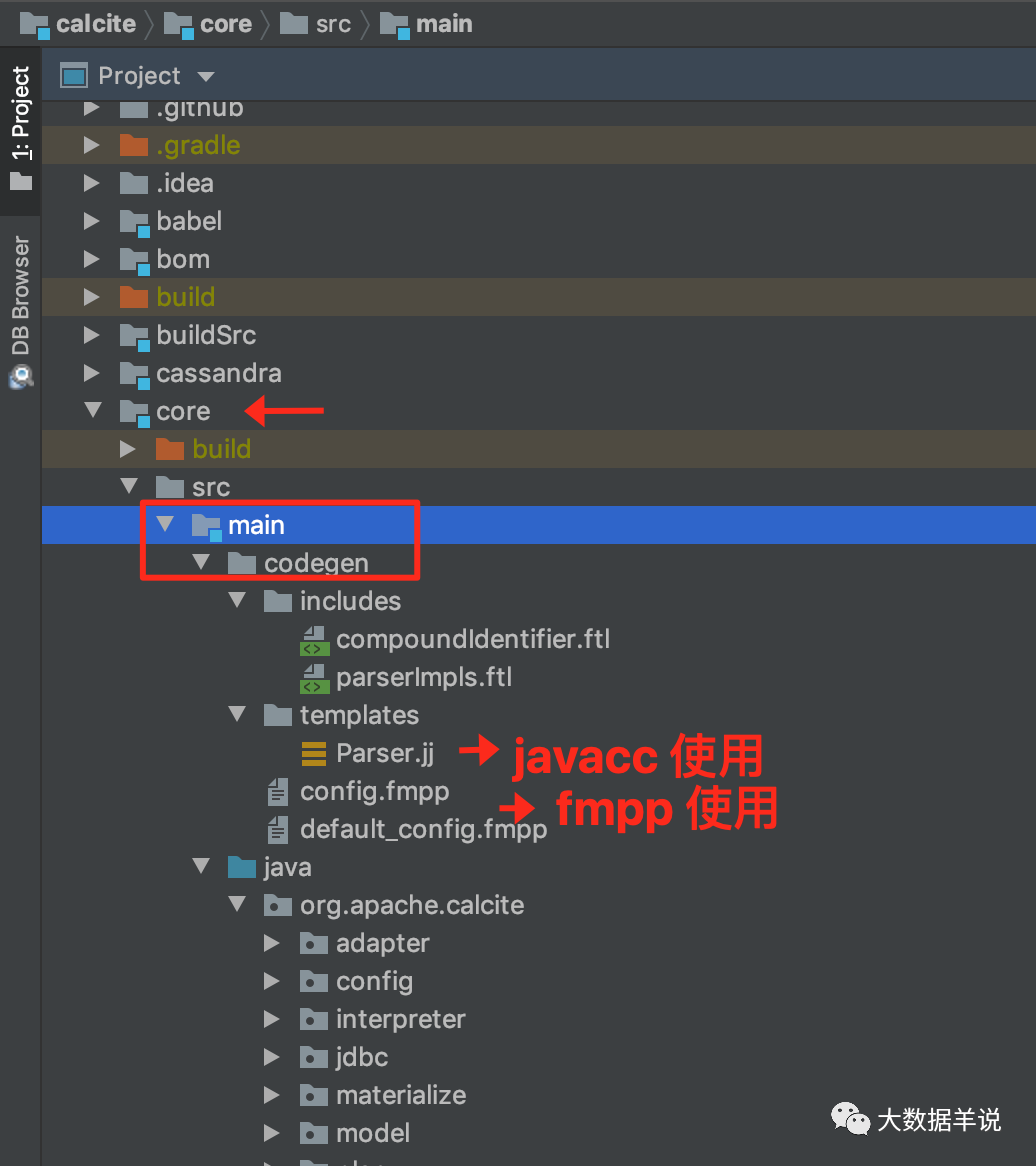Screen dimensions: 1036x1166
Task: Open default_config.fmpp file
Action: pos(424,829)
